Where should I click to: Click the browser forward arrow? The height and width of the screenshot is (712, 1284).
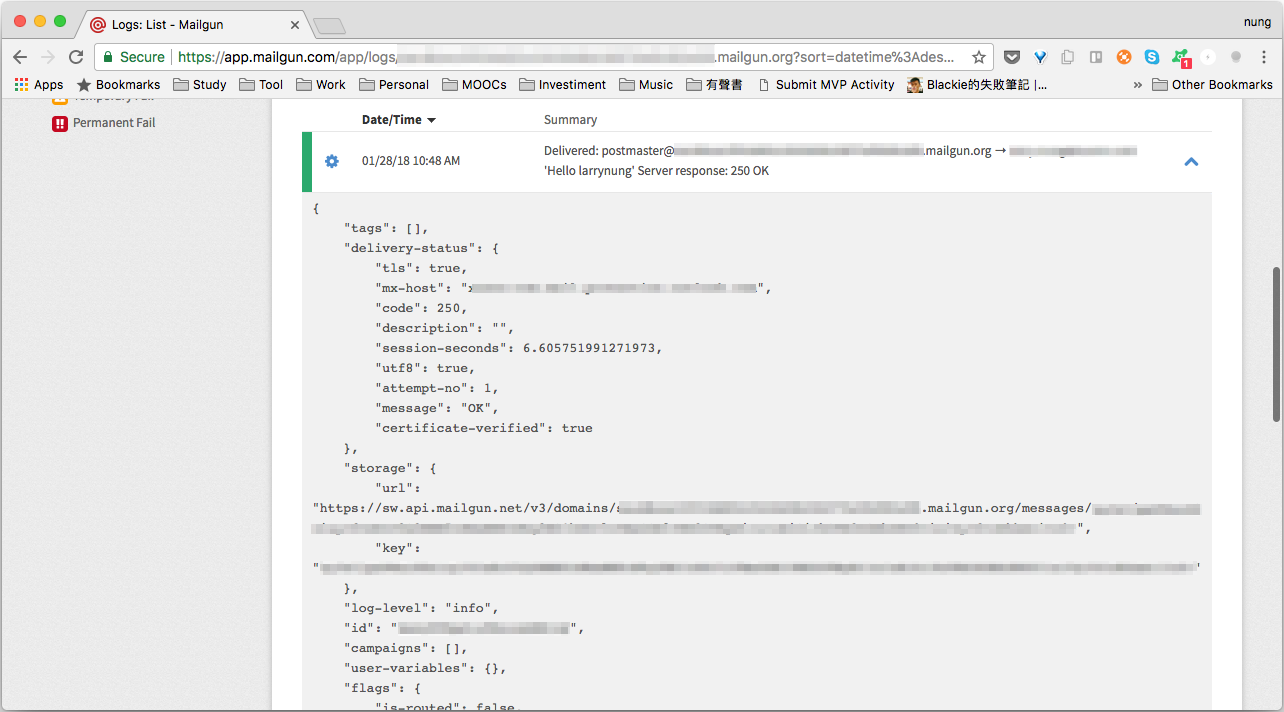tap(48, 57)
